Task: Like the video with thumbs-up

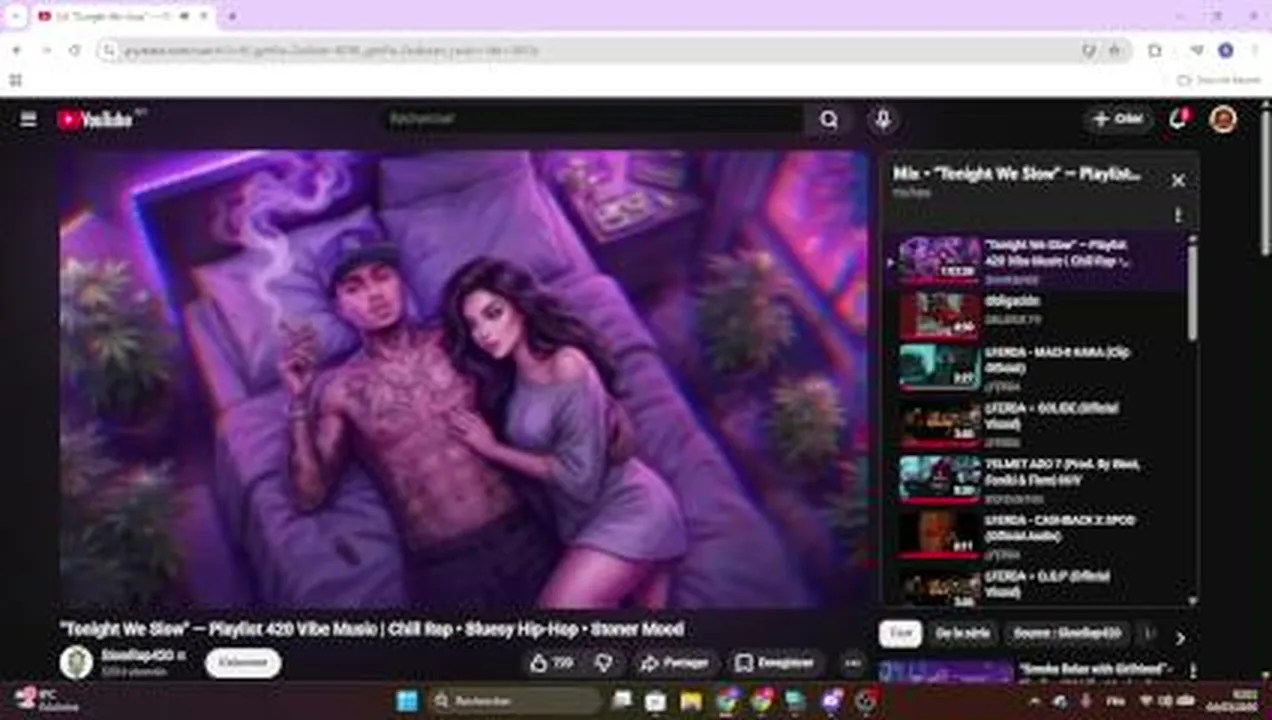Action: pos(551,663)
